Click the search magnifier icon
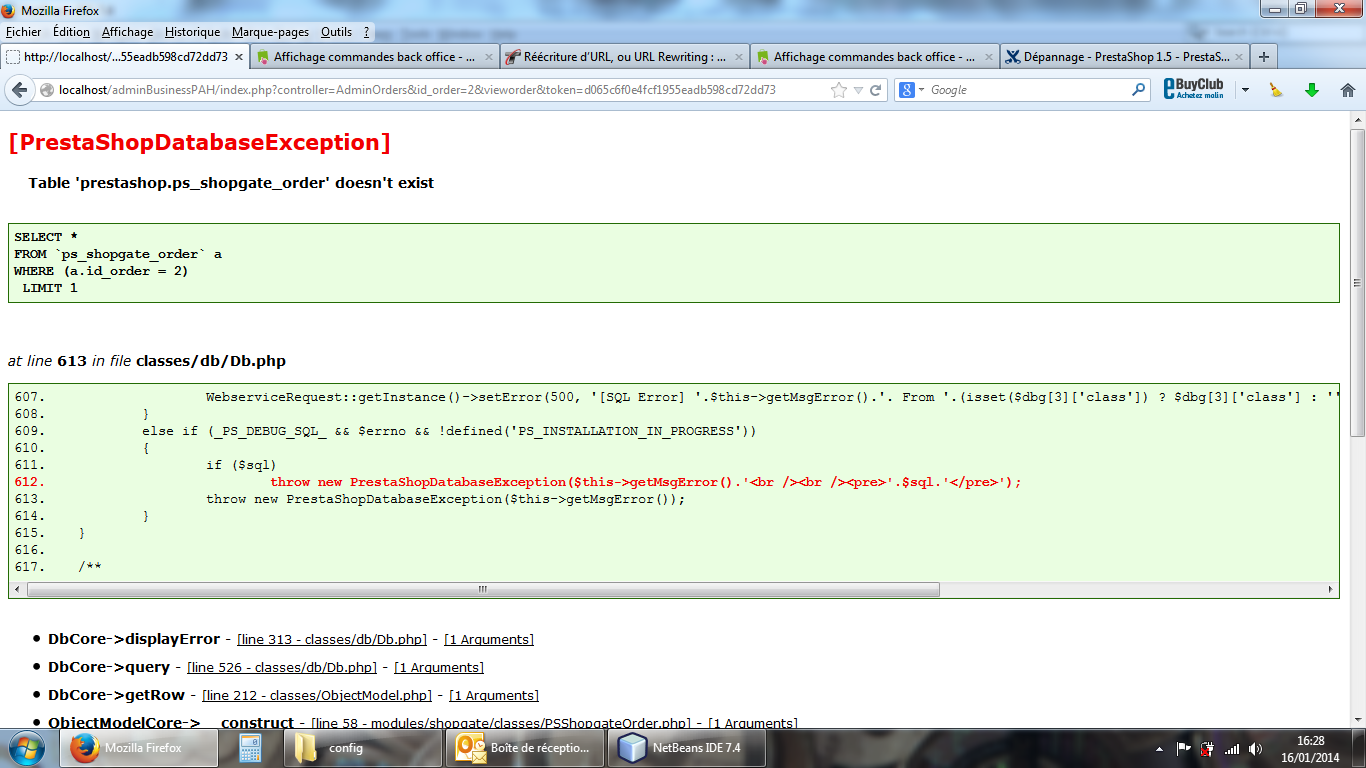This screenshot has height=768, width=1366. click(x=1138, y=90)
